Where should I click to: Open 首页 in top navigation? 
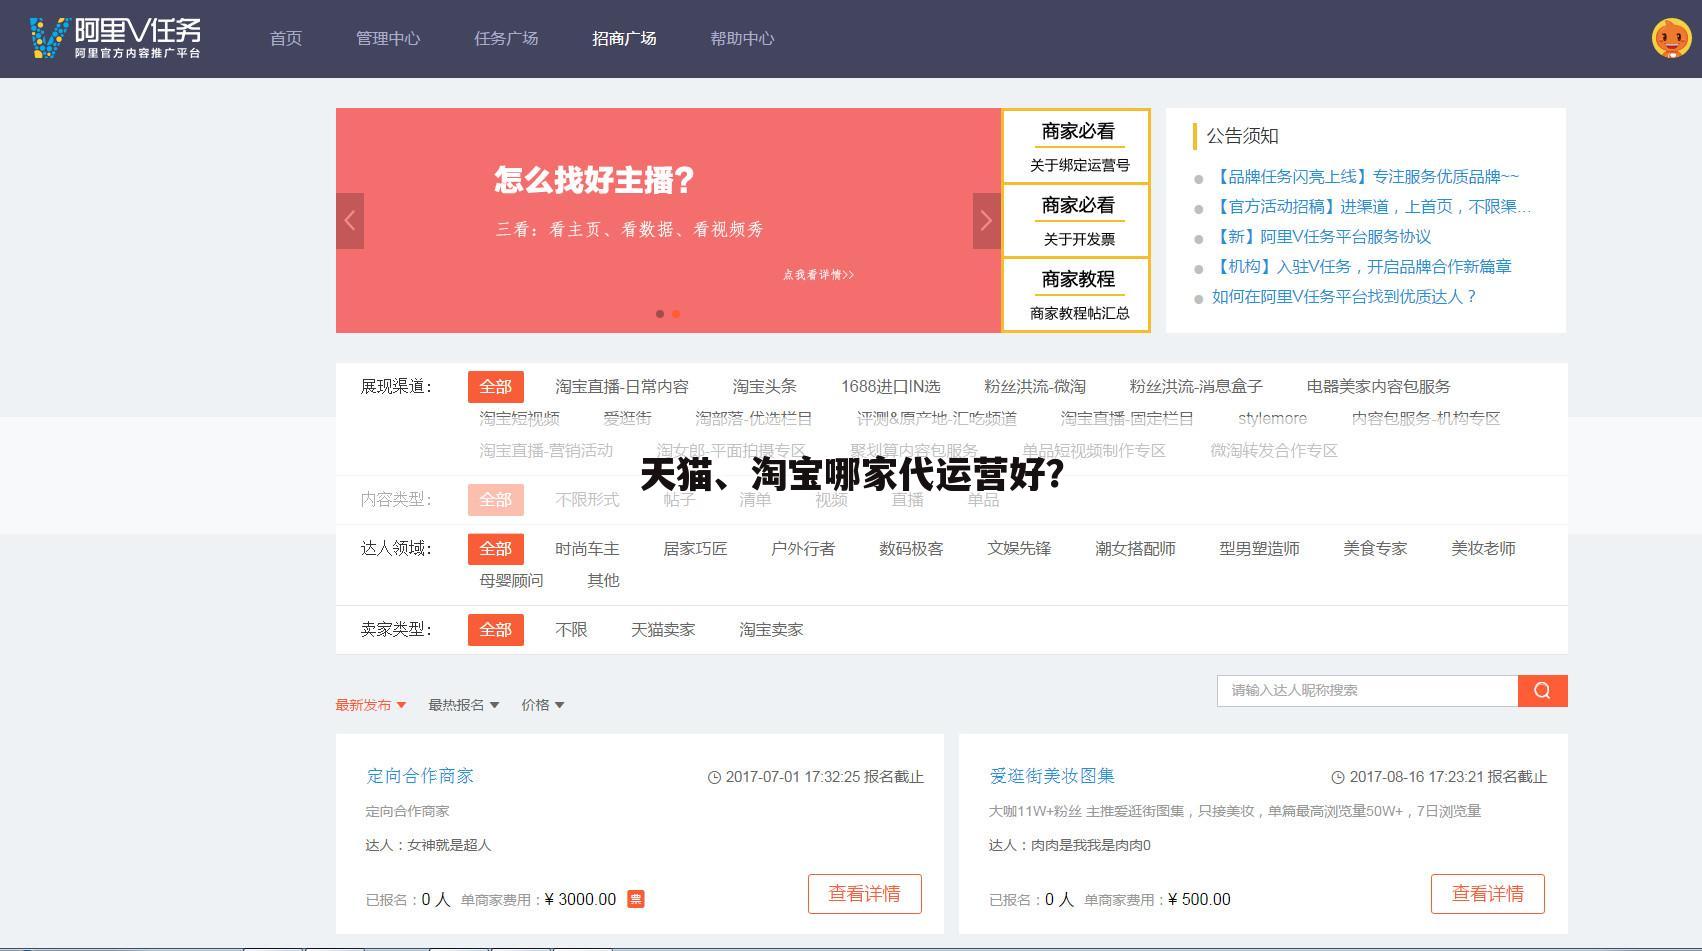pyautogui.click(x=286, y=38)
